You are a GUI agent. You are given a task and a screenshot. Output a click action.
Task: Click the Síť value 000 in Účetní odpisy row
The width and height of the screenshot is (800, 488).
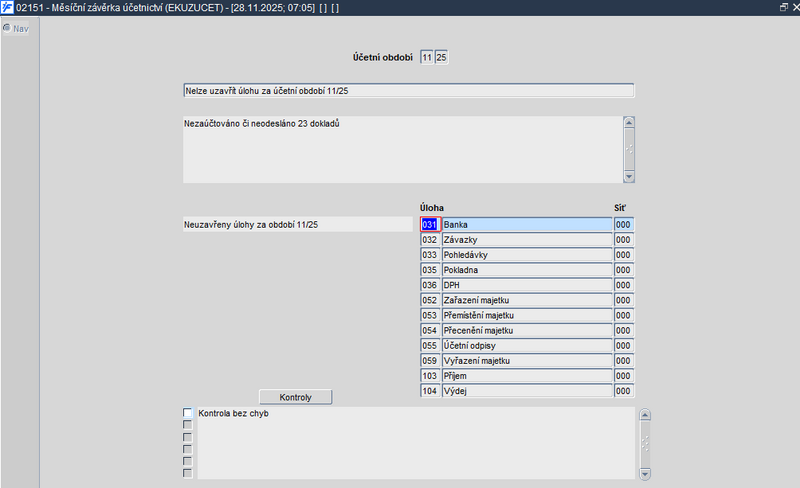click(623, 346)
